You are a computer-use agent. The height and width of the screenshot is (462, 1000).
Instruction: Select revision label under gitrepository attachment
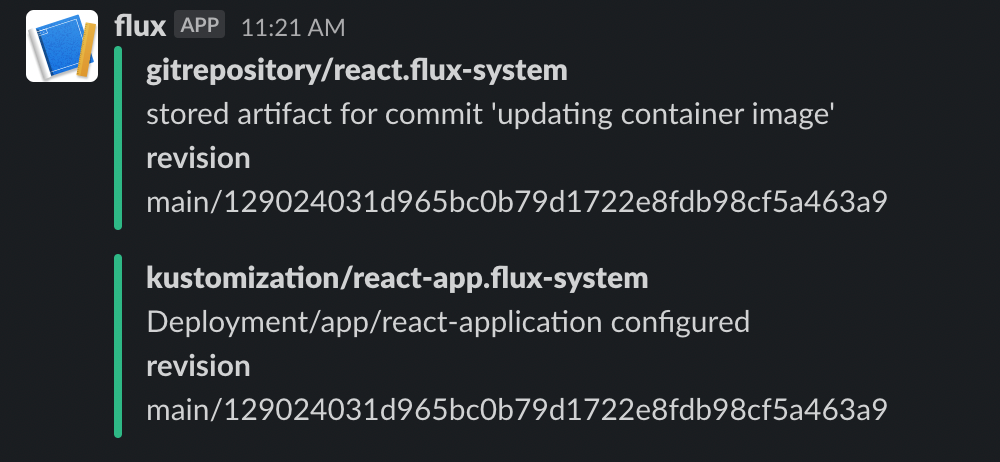click(x=198, y=158)
